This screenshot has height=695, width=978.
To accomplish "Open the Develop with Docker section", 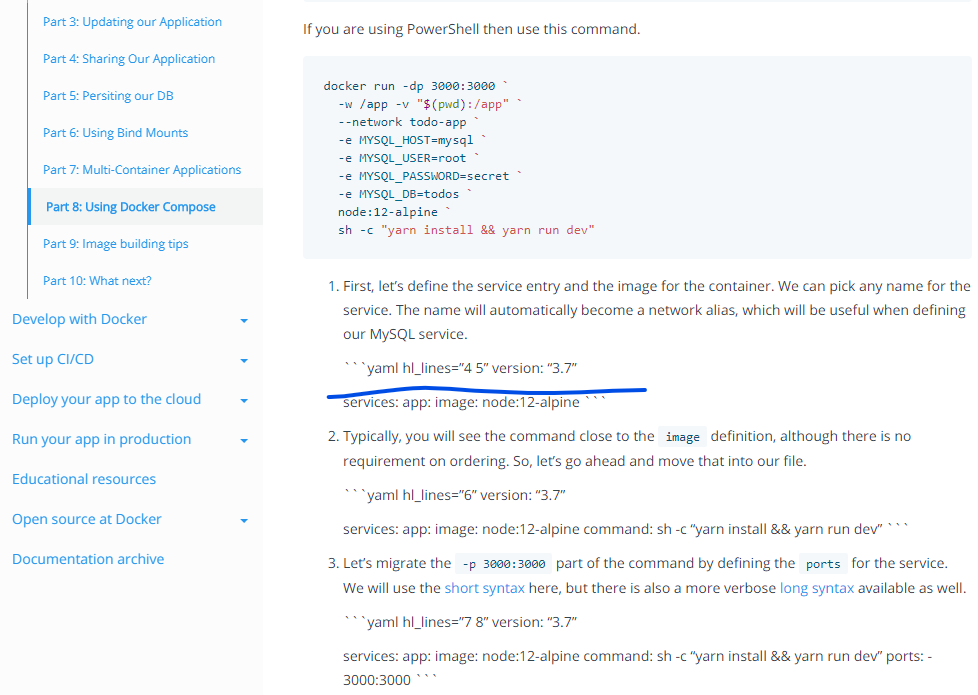I will [x=79, y=319].
